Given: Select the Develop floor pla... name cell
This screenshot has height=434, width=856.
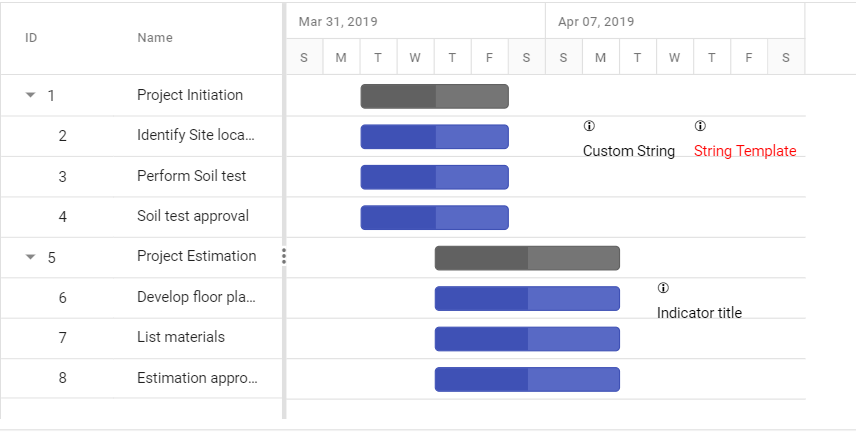Looking at the screenshot, I should pos(197,297).
